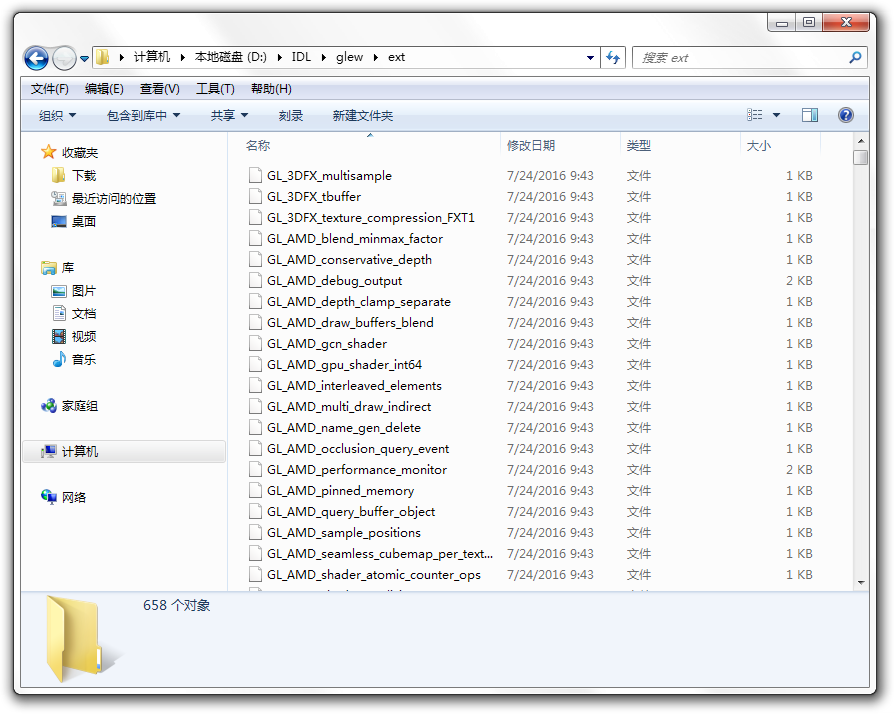Click the refresh button beside address bar
This screenshot has height=714, width=895.
(613, 58)
